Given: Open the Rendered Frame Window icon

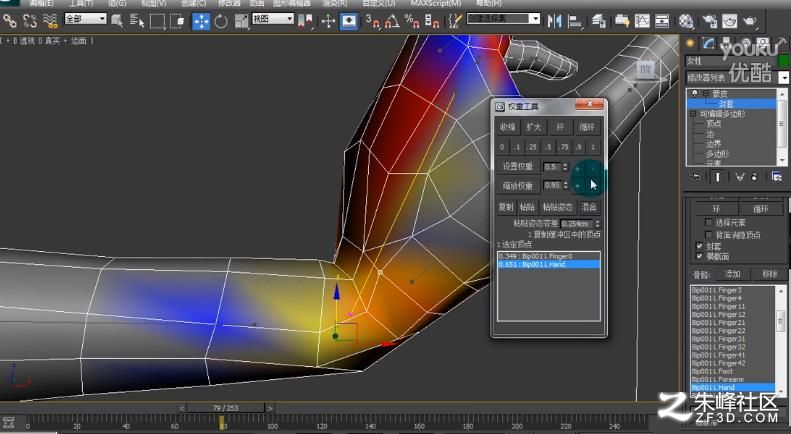Looking at the screenshot, I should [x=729, y=21].
